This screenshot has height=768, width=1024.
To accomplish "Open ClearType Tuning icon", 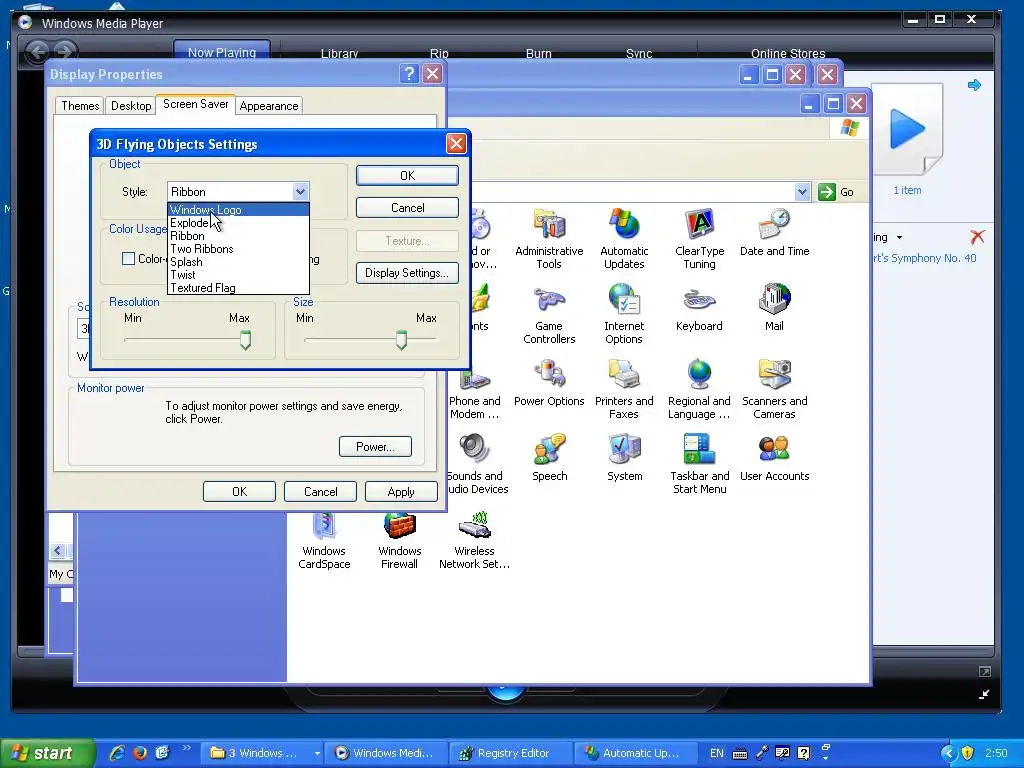I will (699, 238).
